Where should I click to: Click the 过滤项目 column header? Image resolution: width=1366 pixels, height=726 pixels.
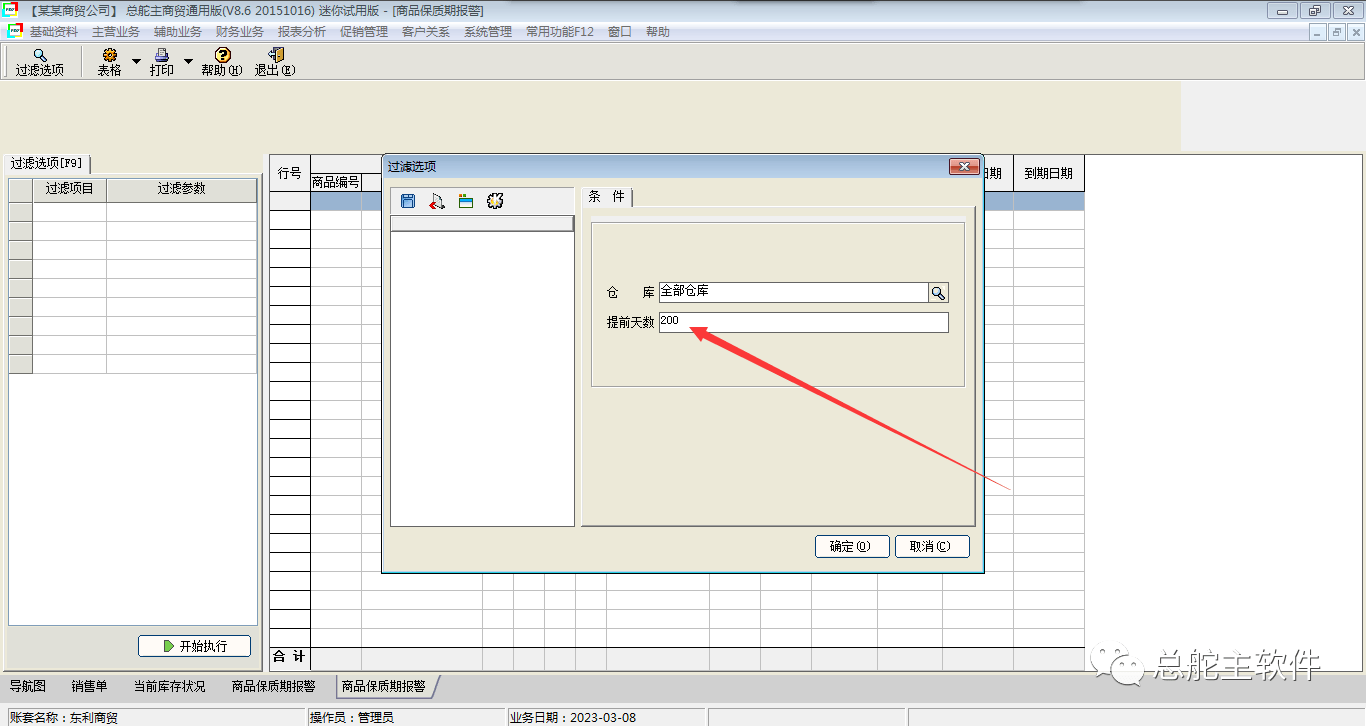click(x=70, y=188)
